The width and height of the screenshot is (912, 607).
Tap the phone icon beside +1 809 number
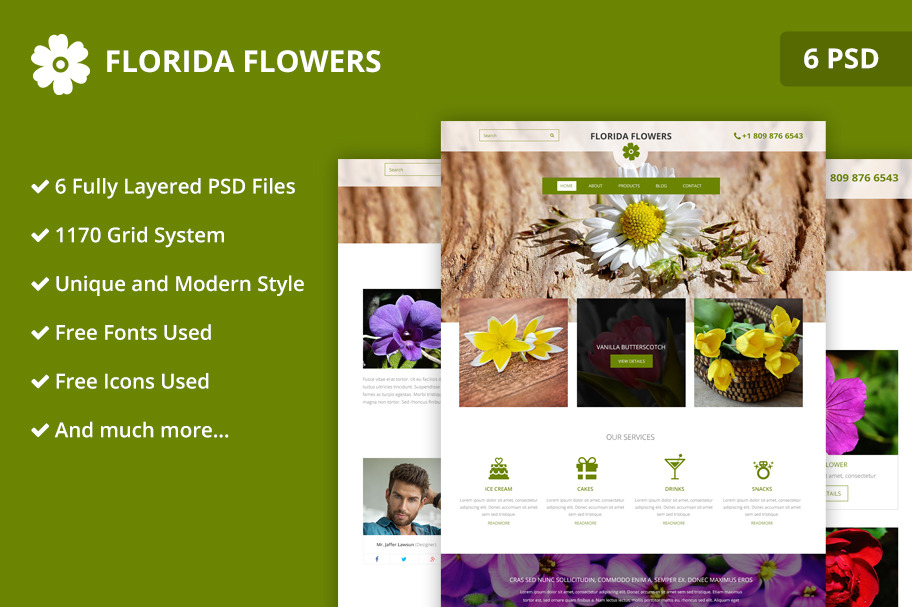coord(737,136)
